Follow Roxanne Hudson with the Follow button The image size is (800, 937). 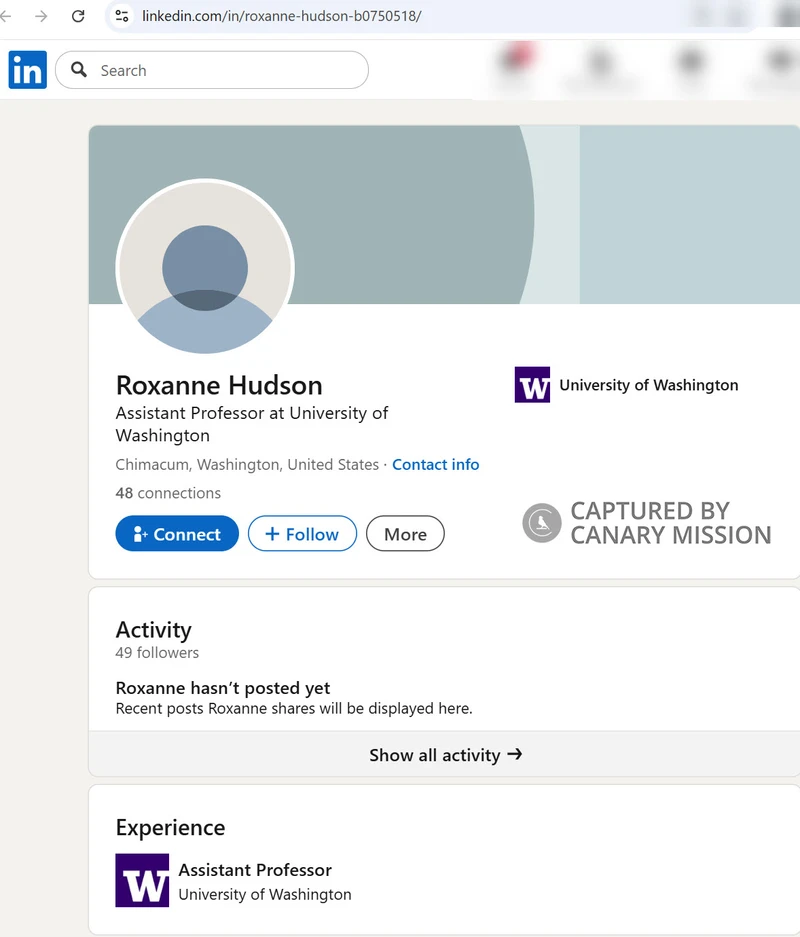tap(301, 534)
